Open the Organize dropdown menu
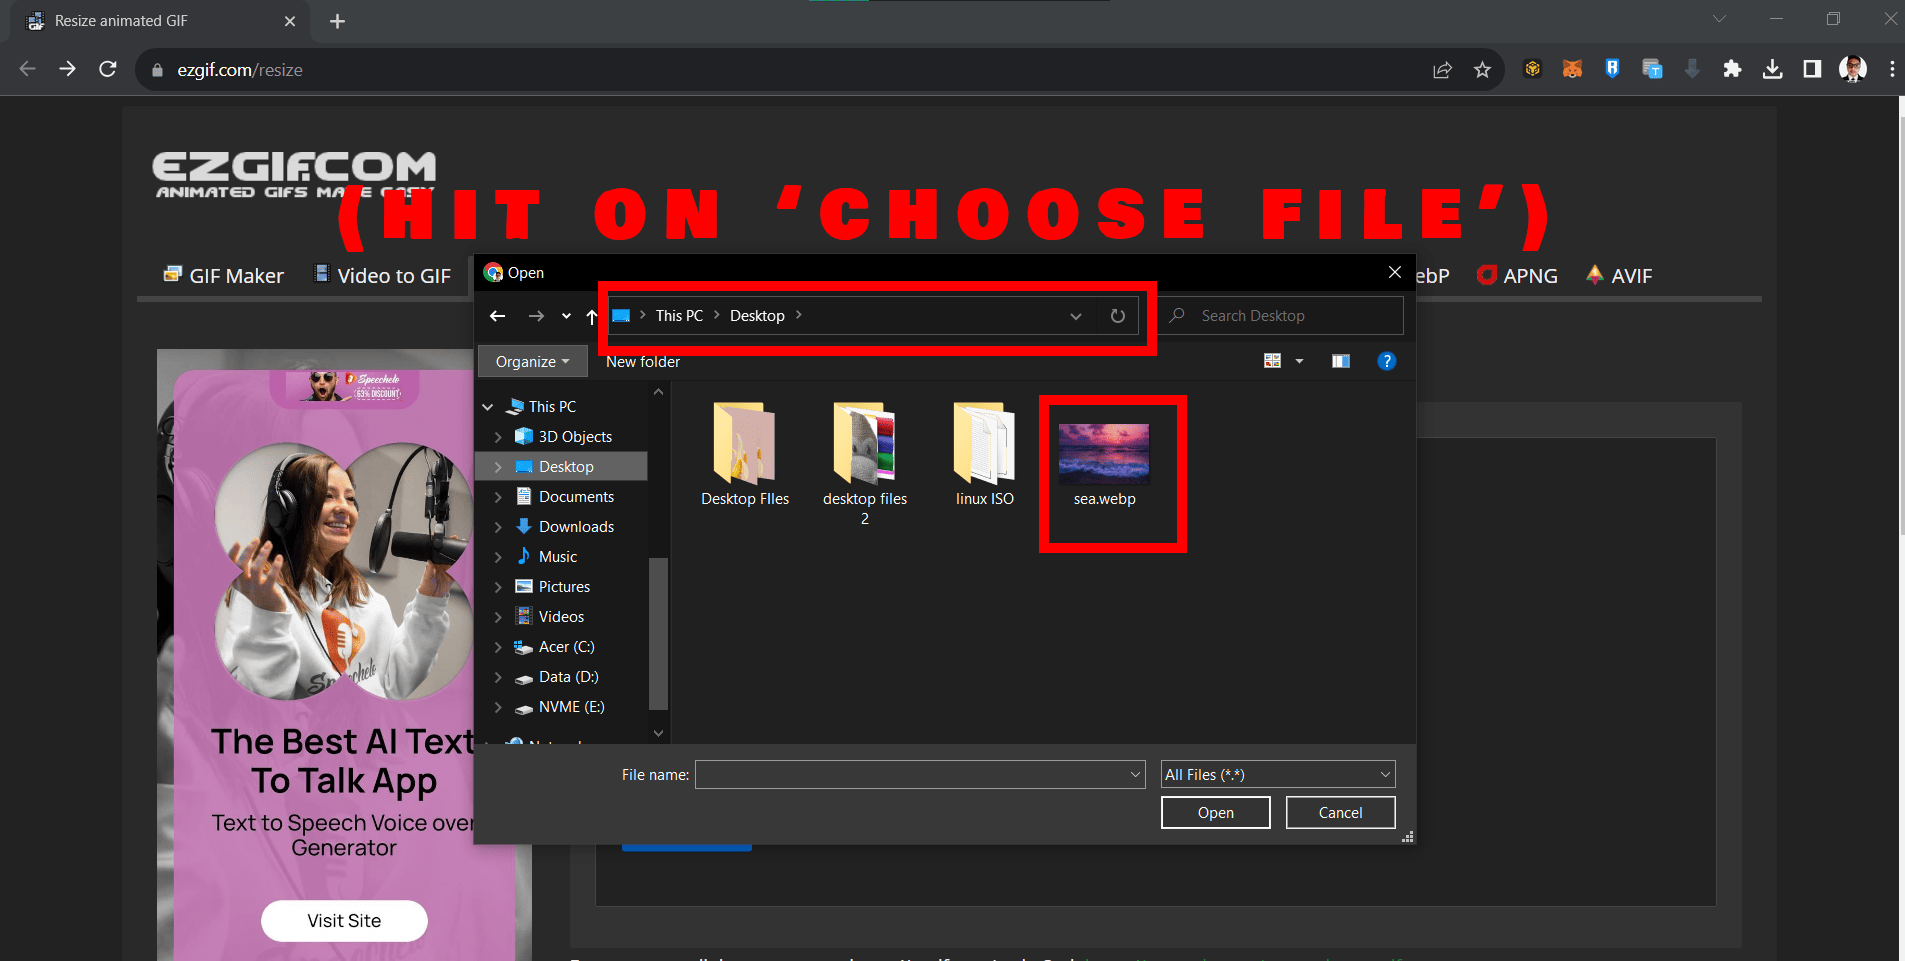The width and height of the screenshot is (1905, 961). (532, 361)
